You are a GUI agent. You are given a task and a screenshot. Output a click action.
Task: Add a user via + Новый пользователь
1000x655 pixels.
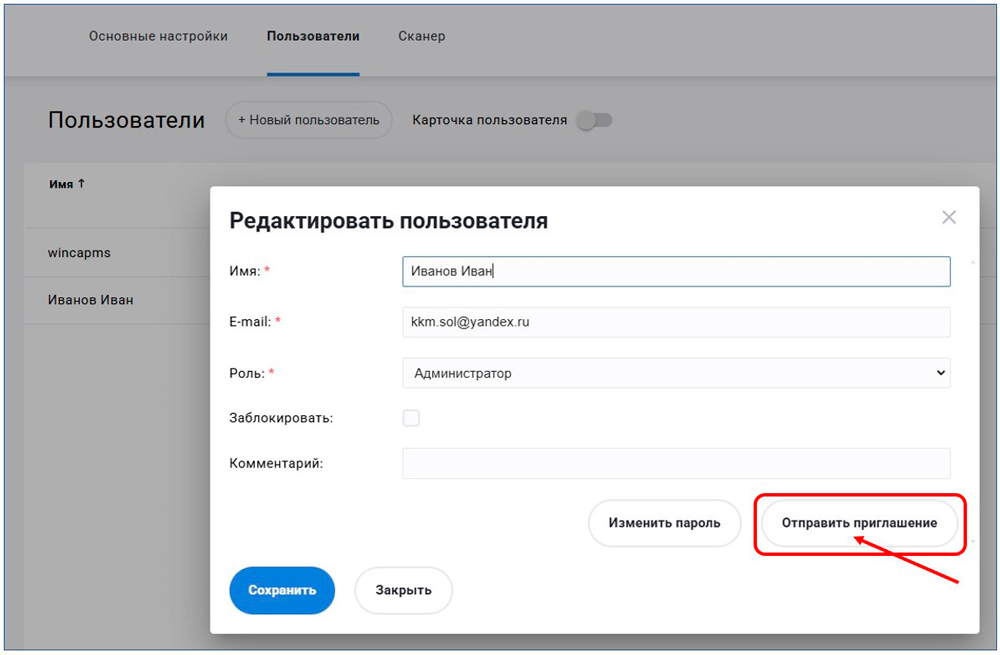pyautogui.click(x=308, y=120)
